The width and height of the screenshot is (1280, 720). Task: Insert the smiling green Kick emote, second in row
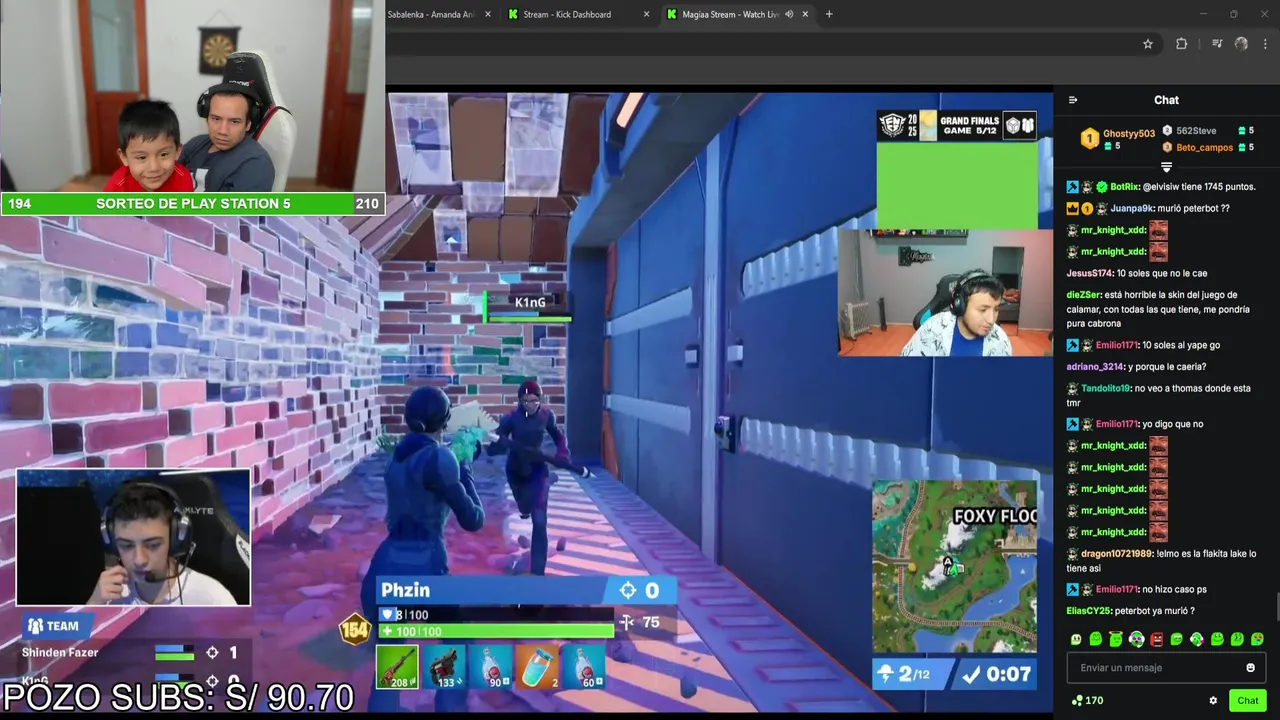1096,639
